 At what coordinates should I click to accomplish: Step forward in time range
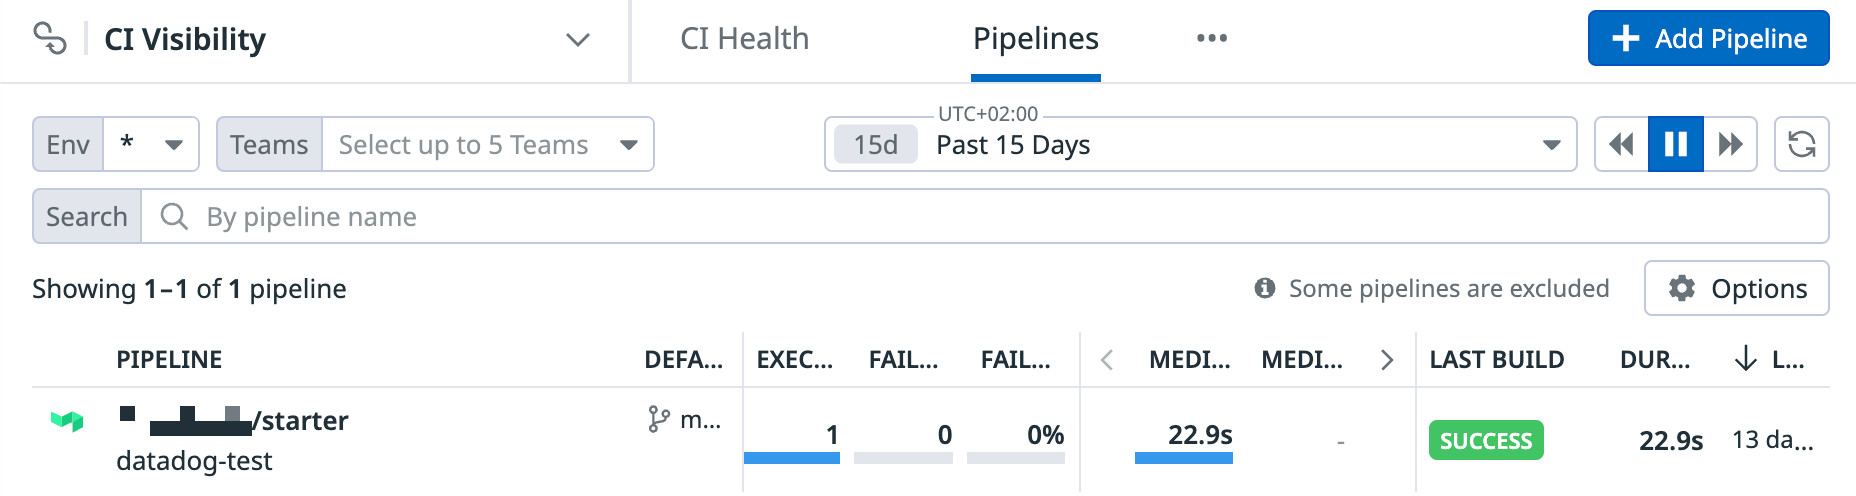pyautogui.click(x=1730, y=145)
